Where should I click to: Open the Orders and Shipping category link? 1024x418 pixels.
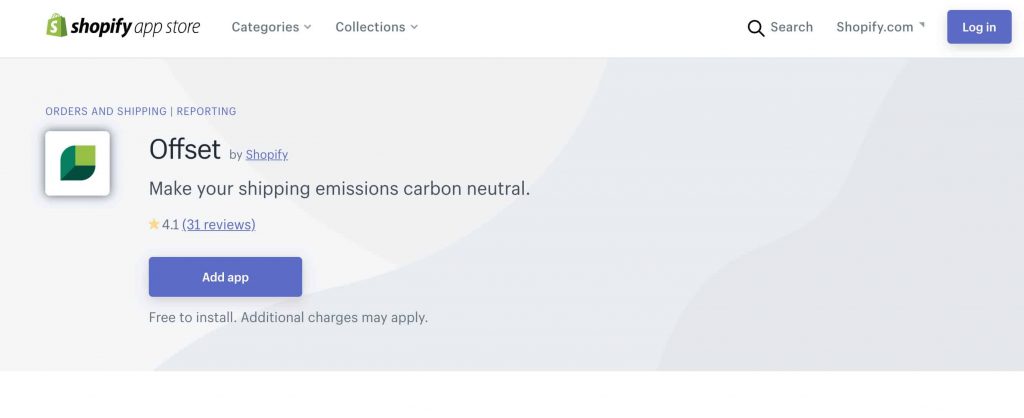[x=106, y=111]
